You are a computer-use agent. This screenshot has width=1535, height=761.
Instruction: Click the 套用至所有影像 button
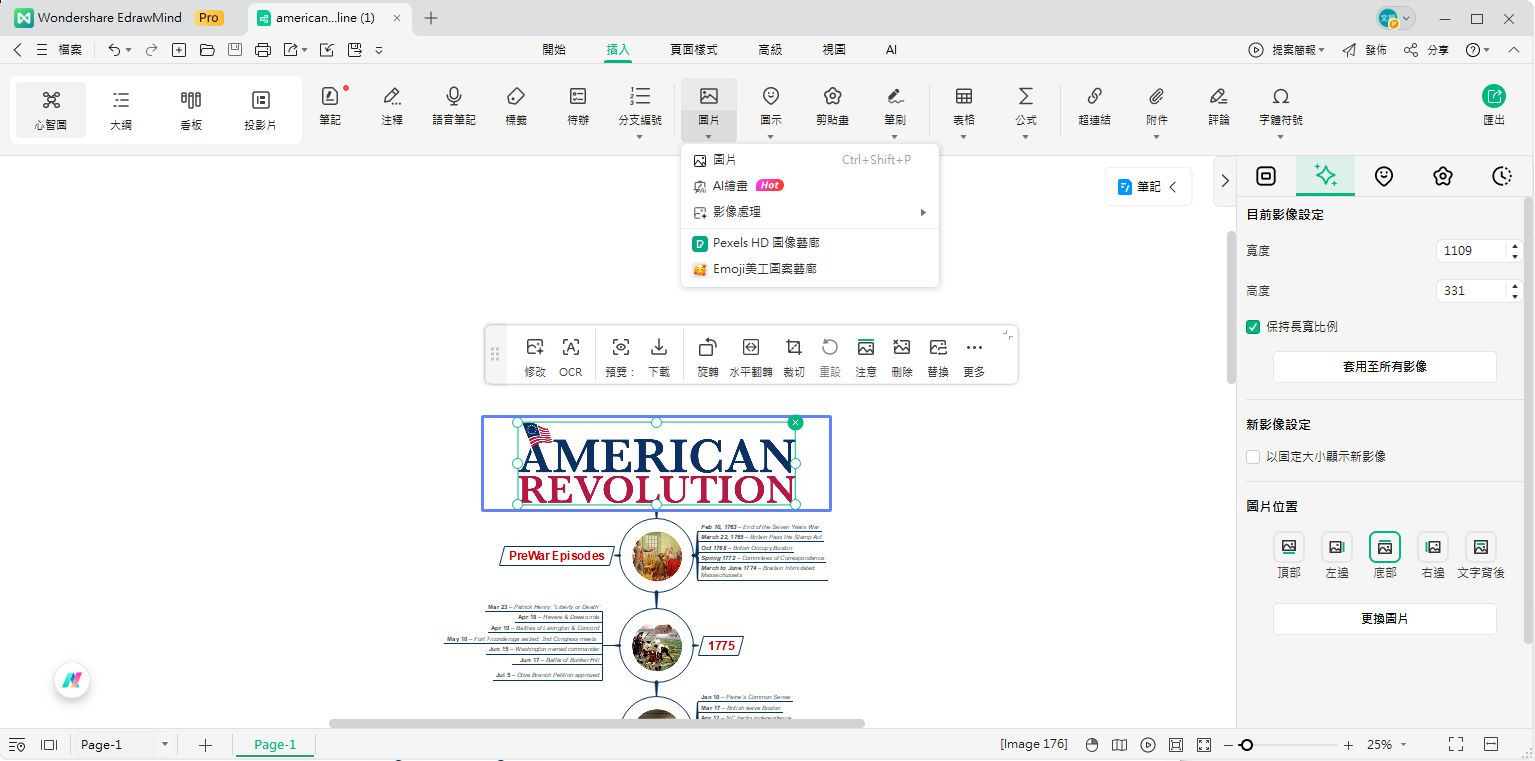(x=1384, y=367)
